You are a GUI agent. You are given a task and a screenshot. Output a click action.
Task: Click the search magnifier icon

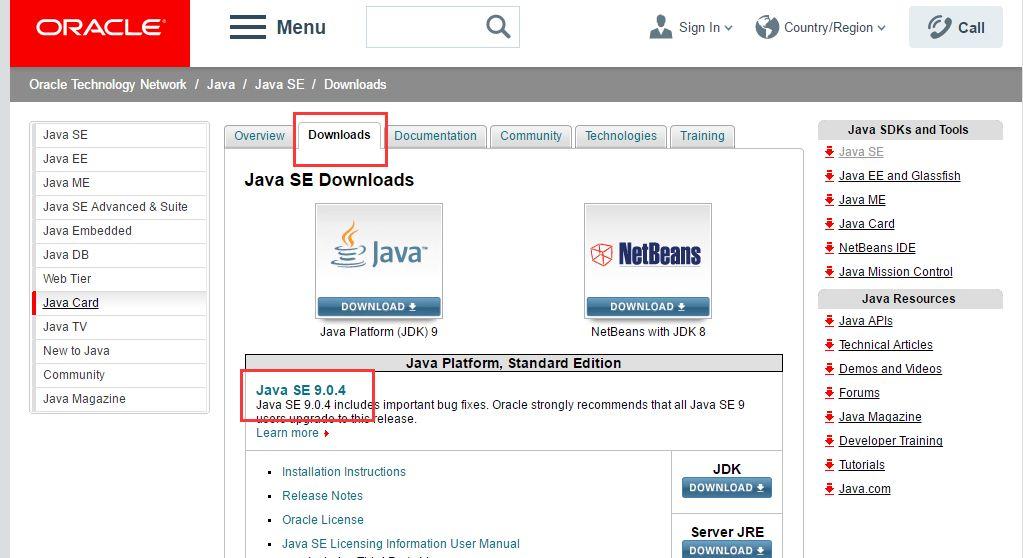(498, 27)
